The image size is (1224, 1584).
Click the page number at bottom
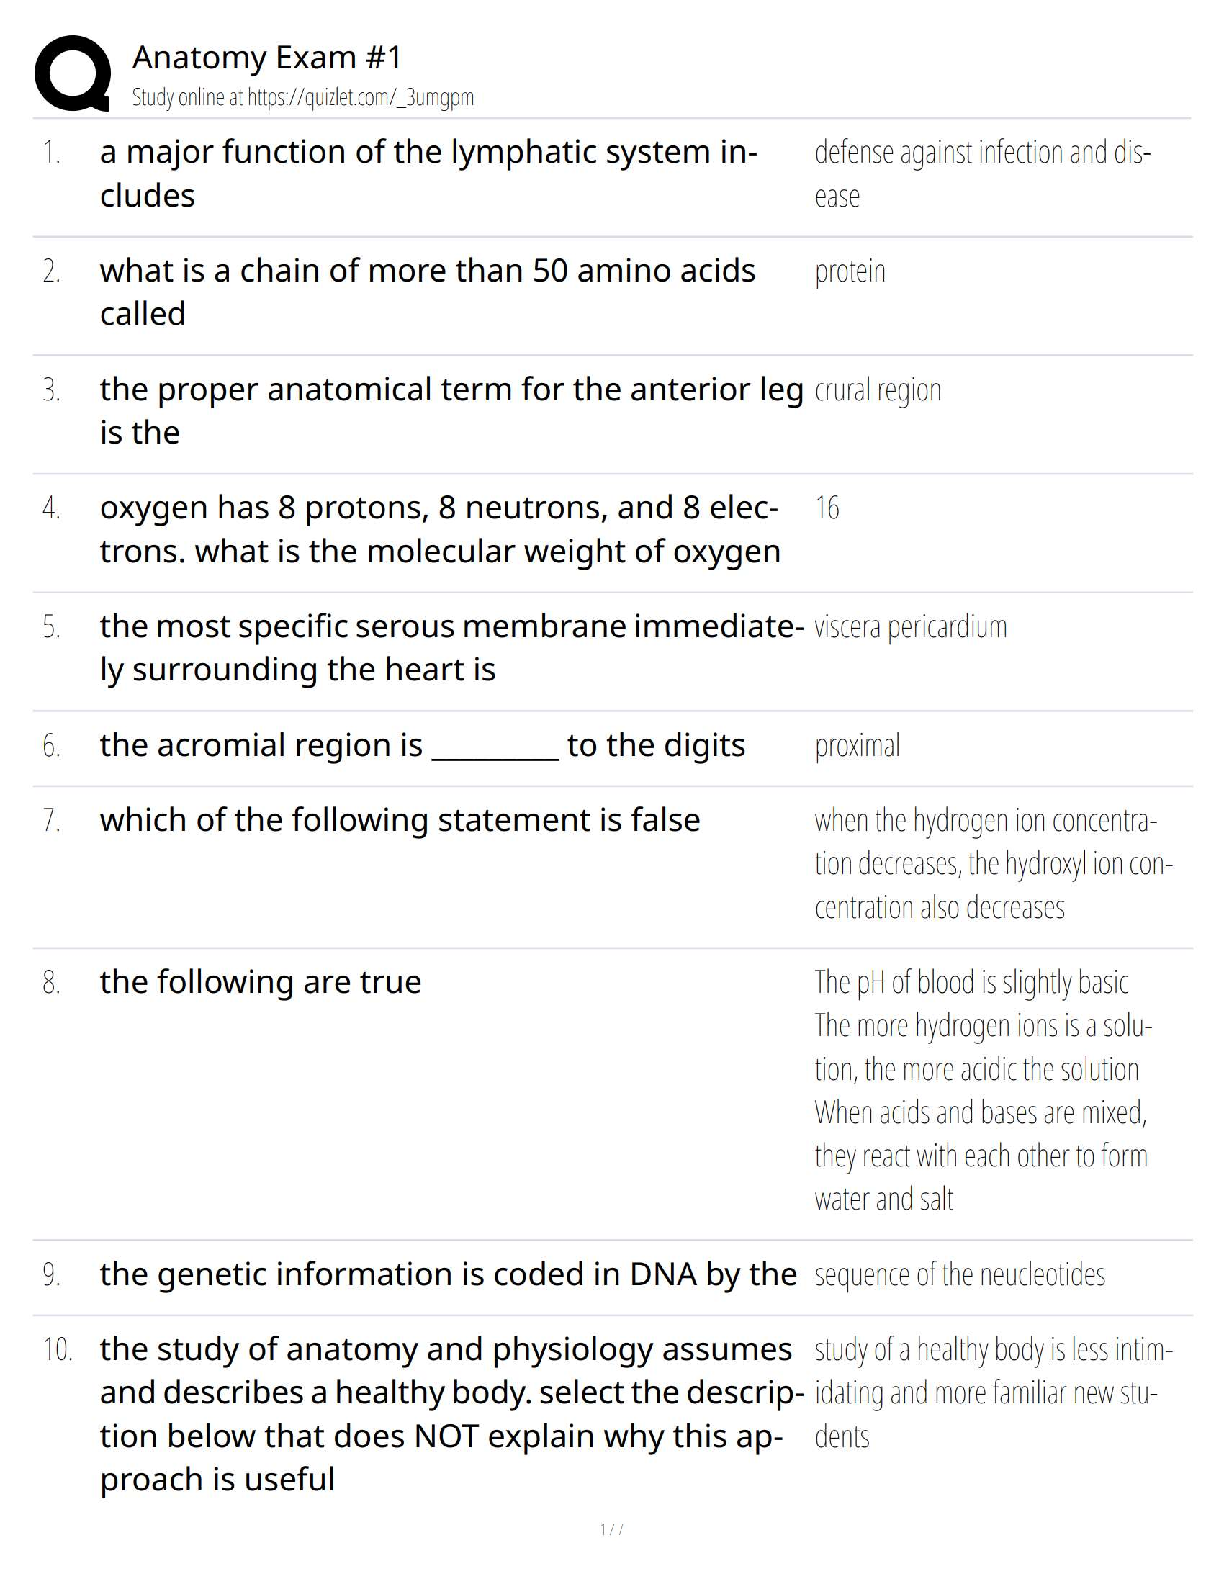pos(612,1529)
